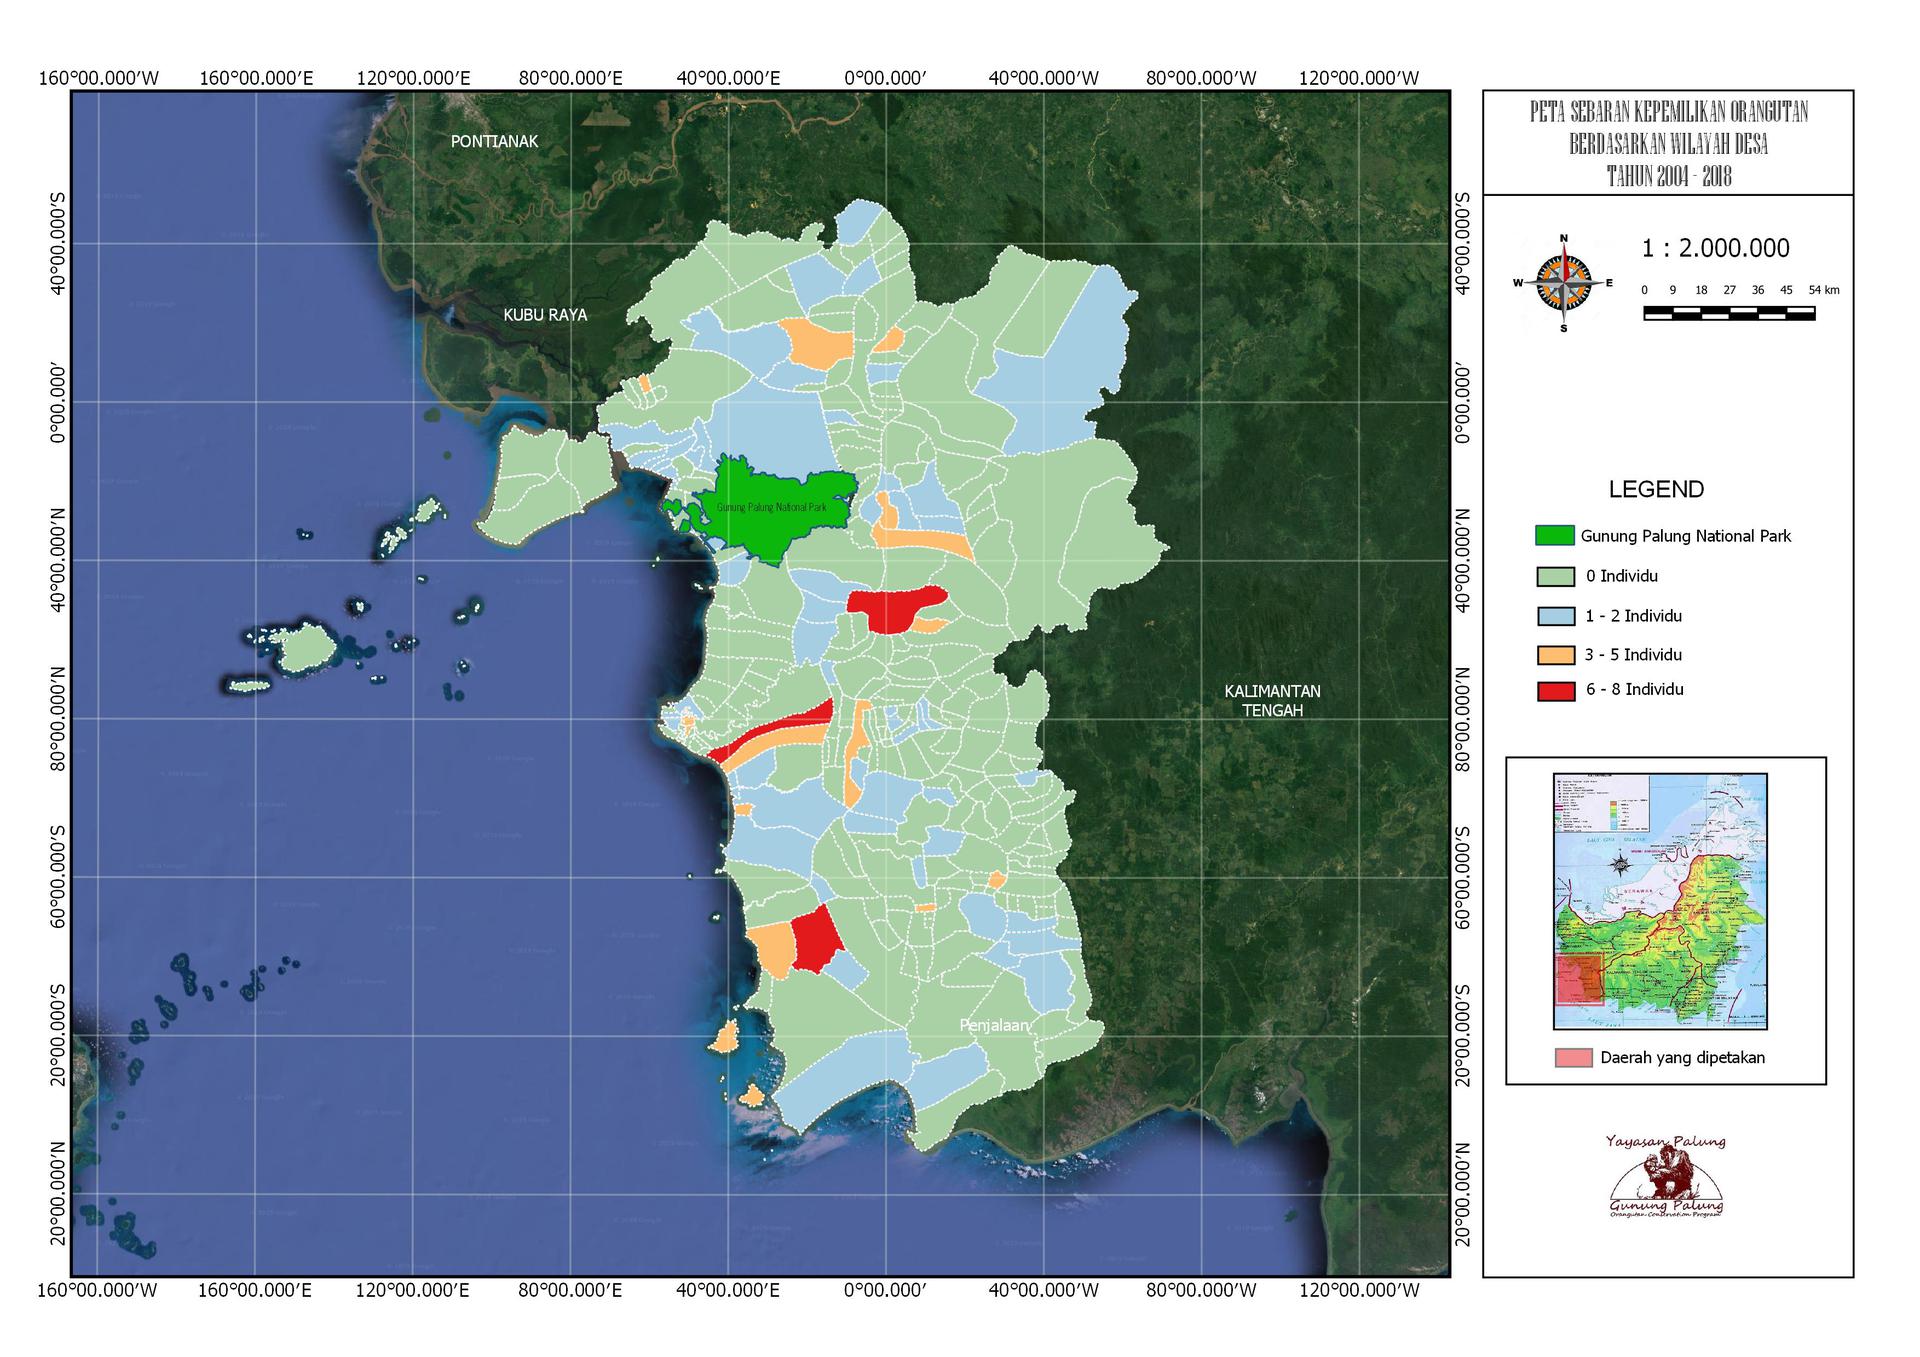Click the KALIMANTAN TENGAH map label
The width and height of the screenshot is (1920, 1357).
1272,700
